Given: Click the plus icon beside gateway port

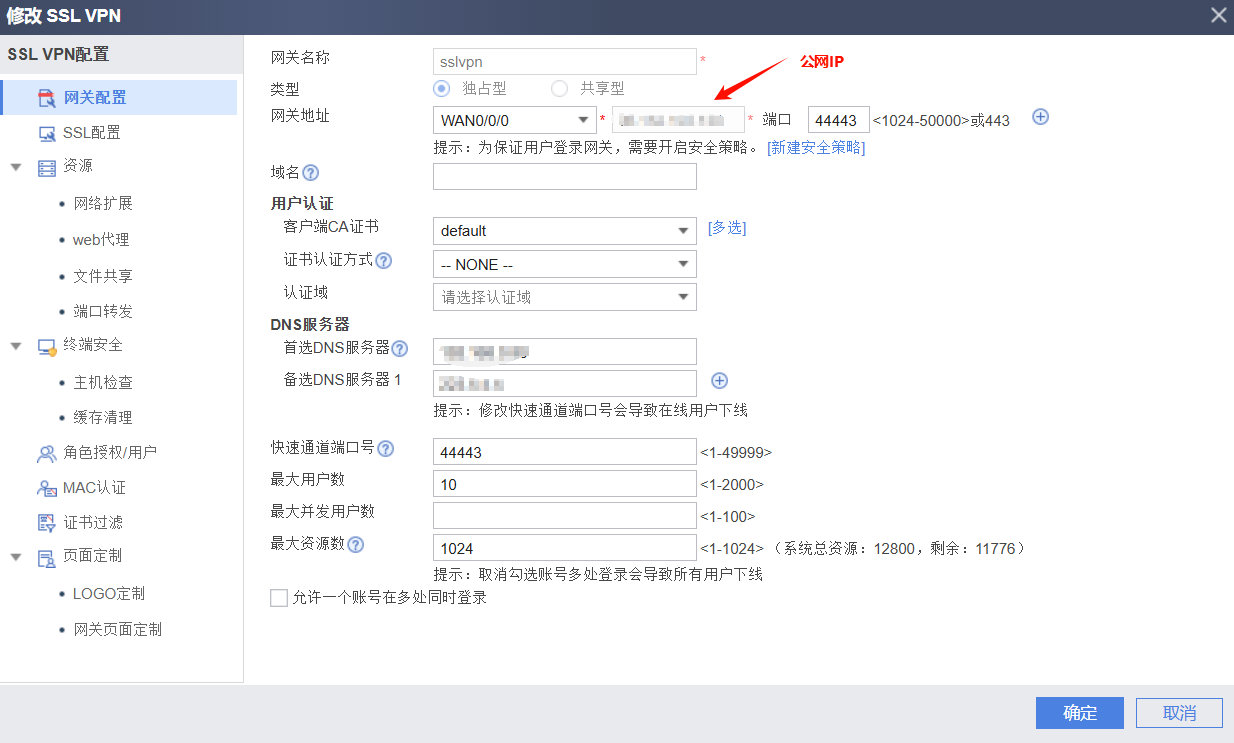Looking at the screenshot, I should (1040, 117).
